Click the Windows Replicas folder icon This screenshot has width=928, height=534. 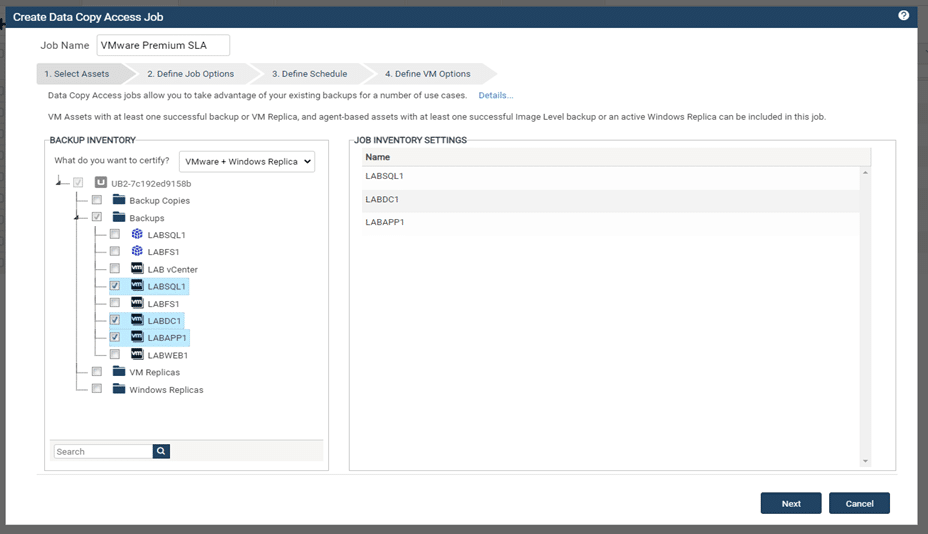click(119, 389)
